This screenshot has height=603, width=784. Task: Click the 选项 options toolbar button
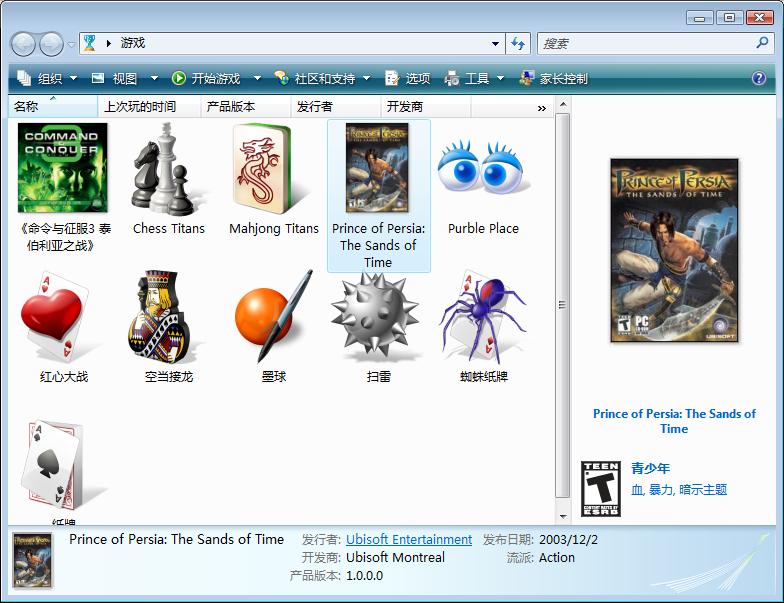coord(408,78)
